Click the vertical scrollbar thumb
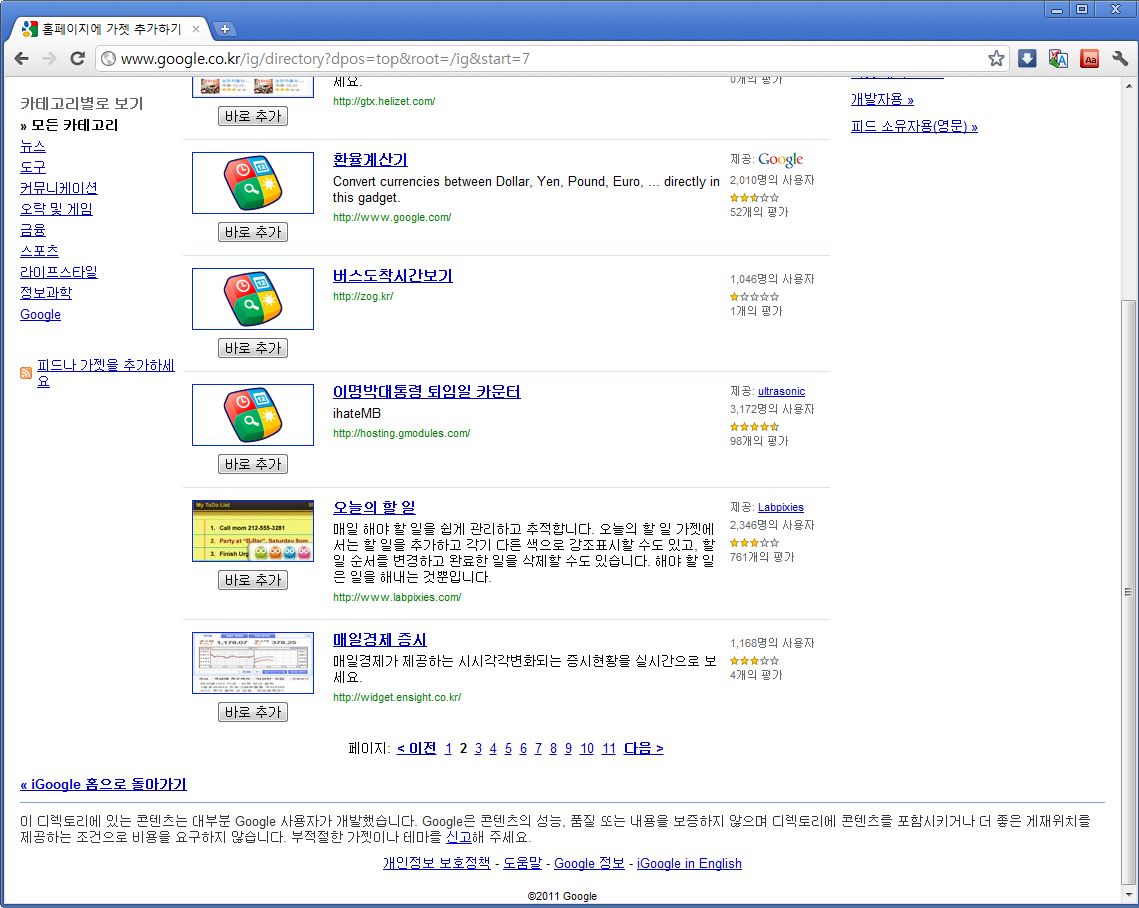1139x908 pixels. 1129,592
